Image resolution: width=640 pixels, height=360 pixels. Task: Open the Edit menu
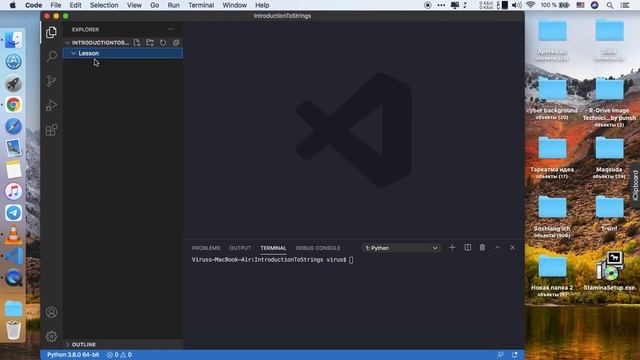pyautogui.click(x=76, y=5)
